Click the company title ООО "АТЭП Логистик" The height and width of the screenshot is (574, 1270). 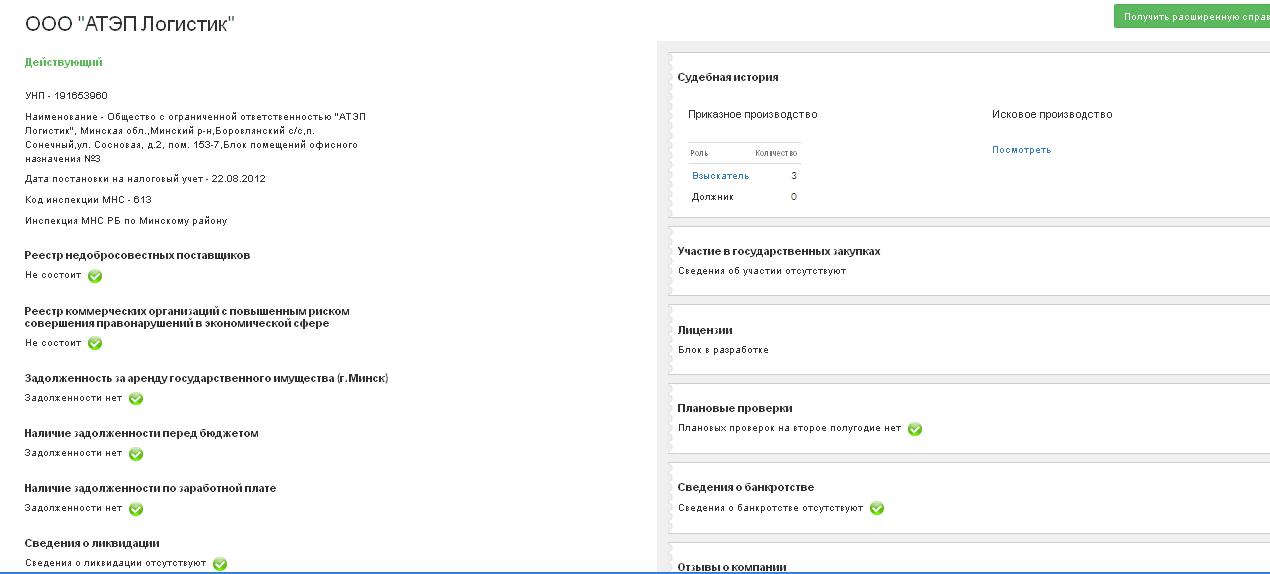point(129,24)
